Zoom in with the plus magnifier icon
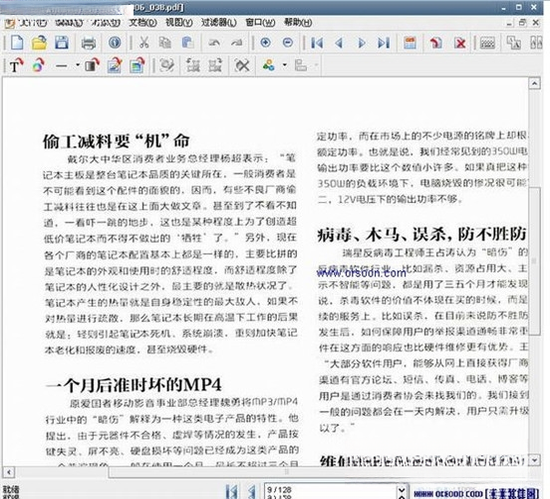This screenshot has height=499, width=550. coord(266,43)
